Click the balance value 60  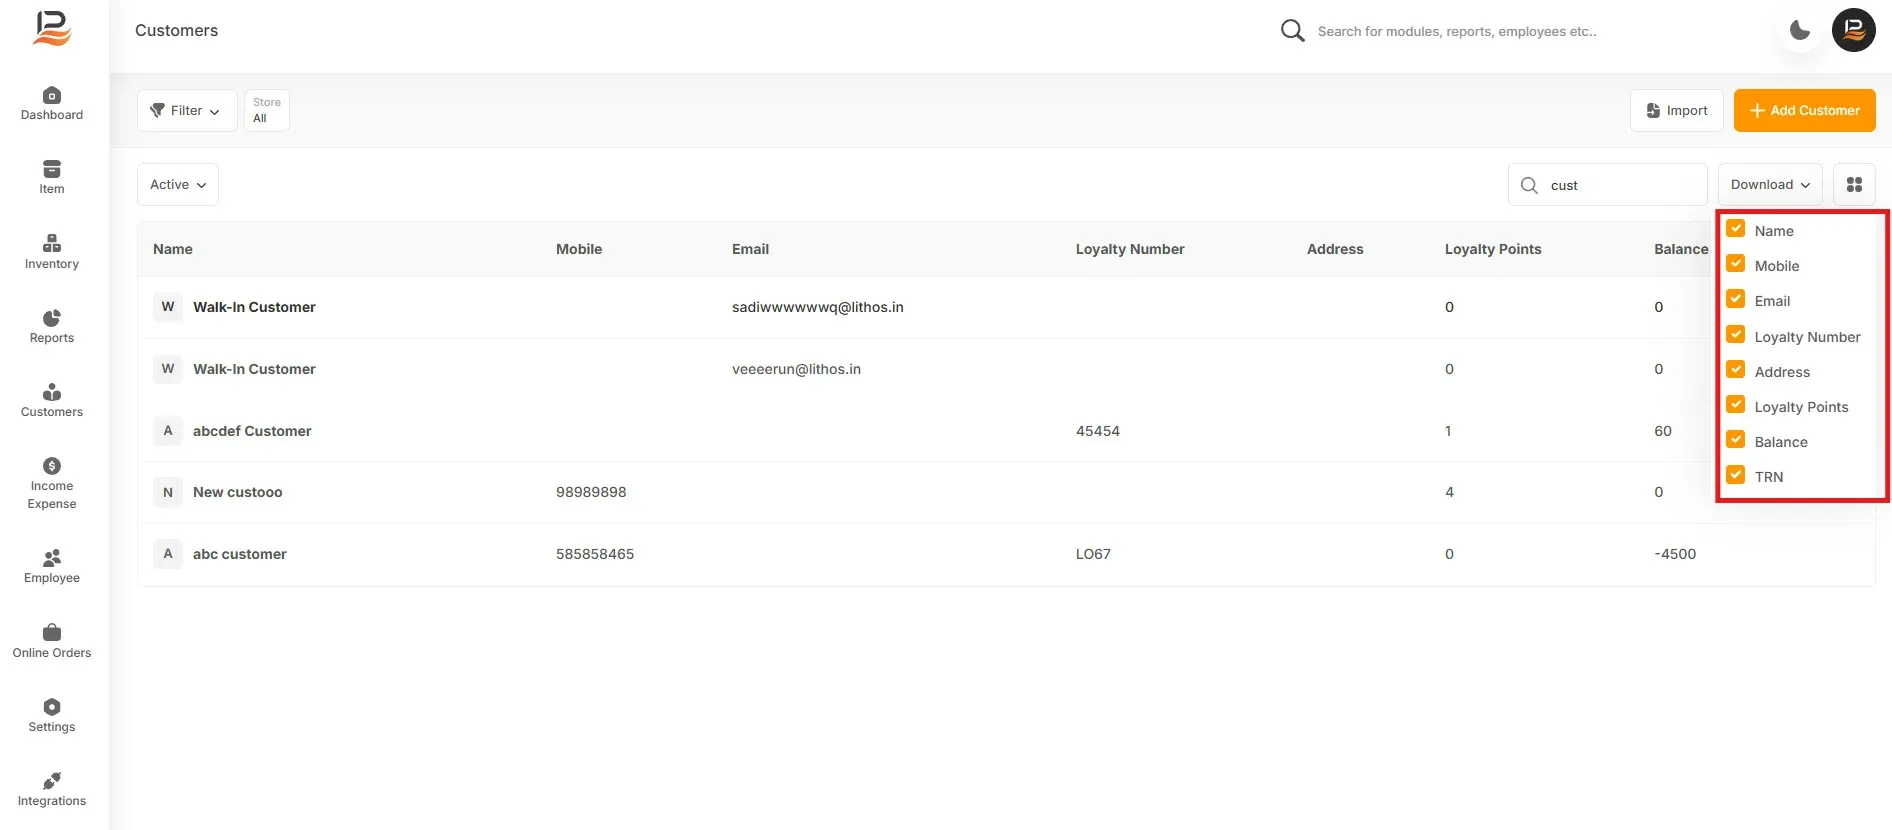(1663, 431)
